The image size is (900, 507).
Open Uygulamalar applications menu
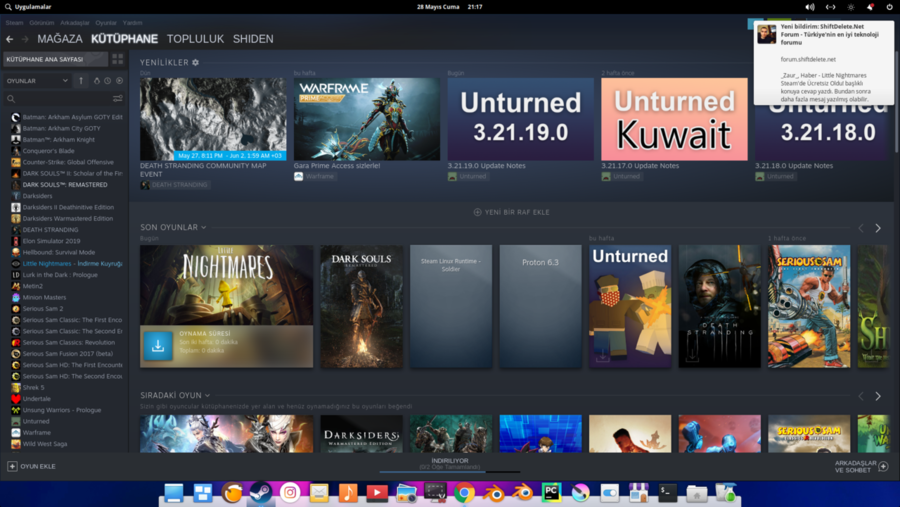28,7
